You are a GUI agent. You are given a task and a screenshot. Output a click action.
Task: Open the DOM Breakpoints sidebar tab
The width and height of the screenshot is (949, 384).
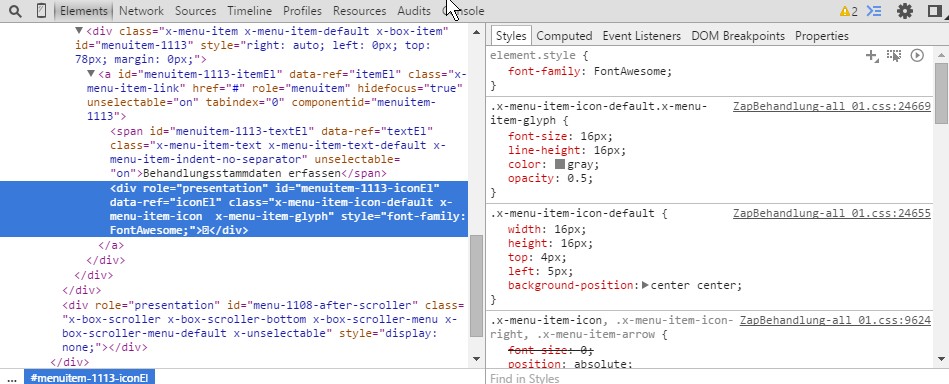[738, 36]
